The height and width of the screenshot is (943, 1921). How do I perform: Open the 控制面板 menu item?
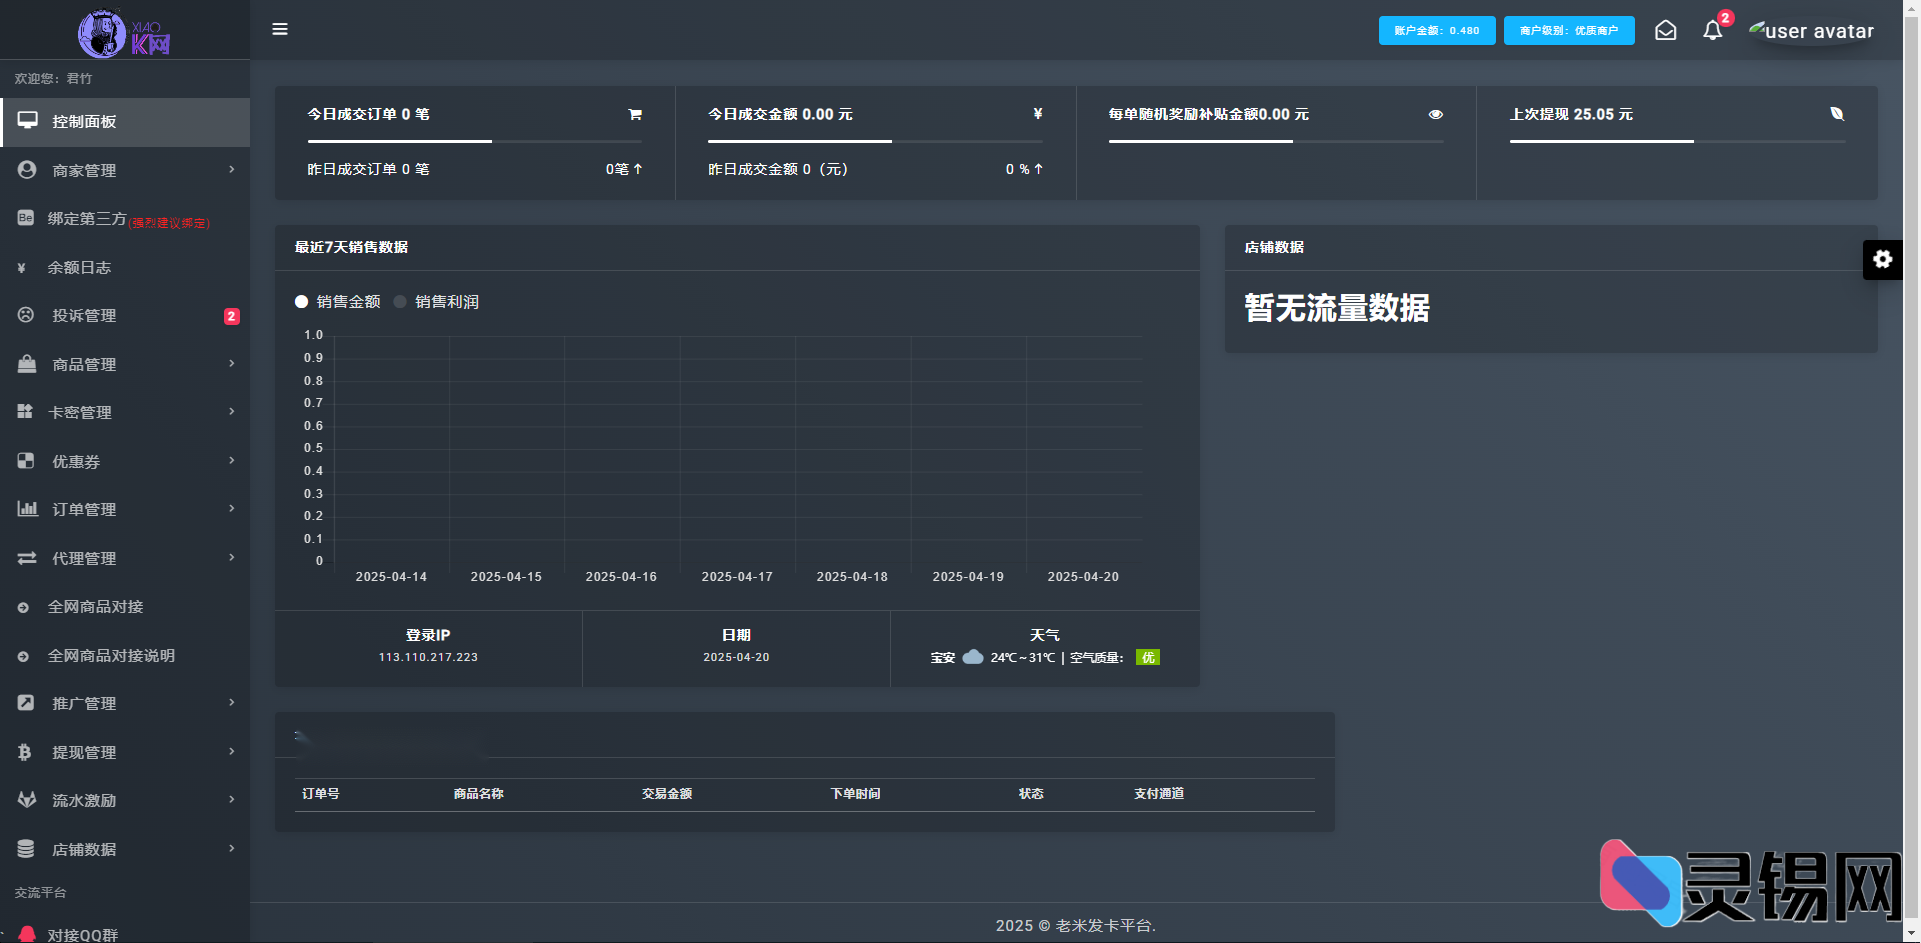coord(85,122)
